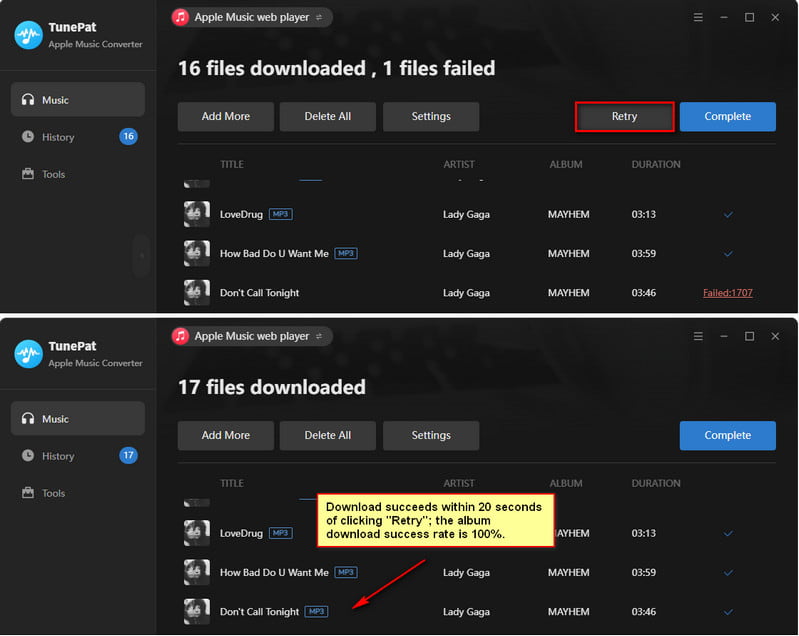Click the Retry button
This screenshot has width=799, height=636.
point(624,117)
